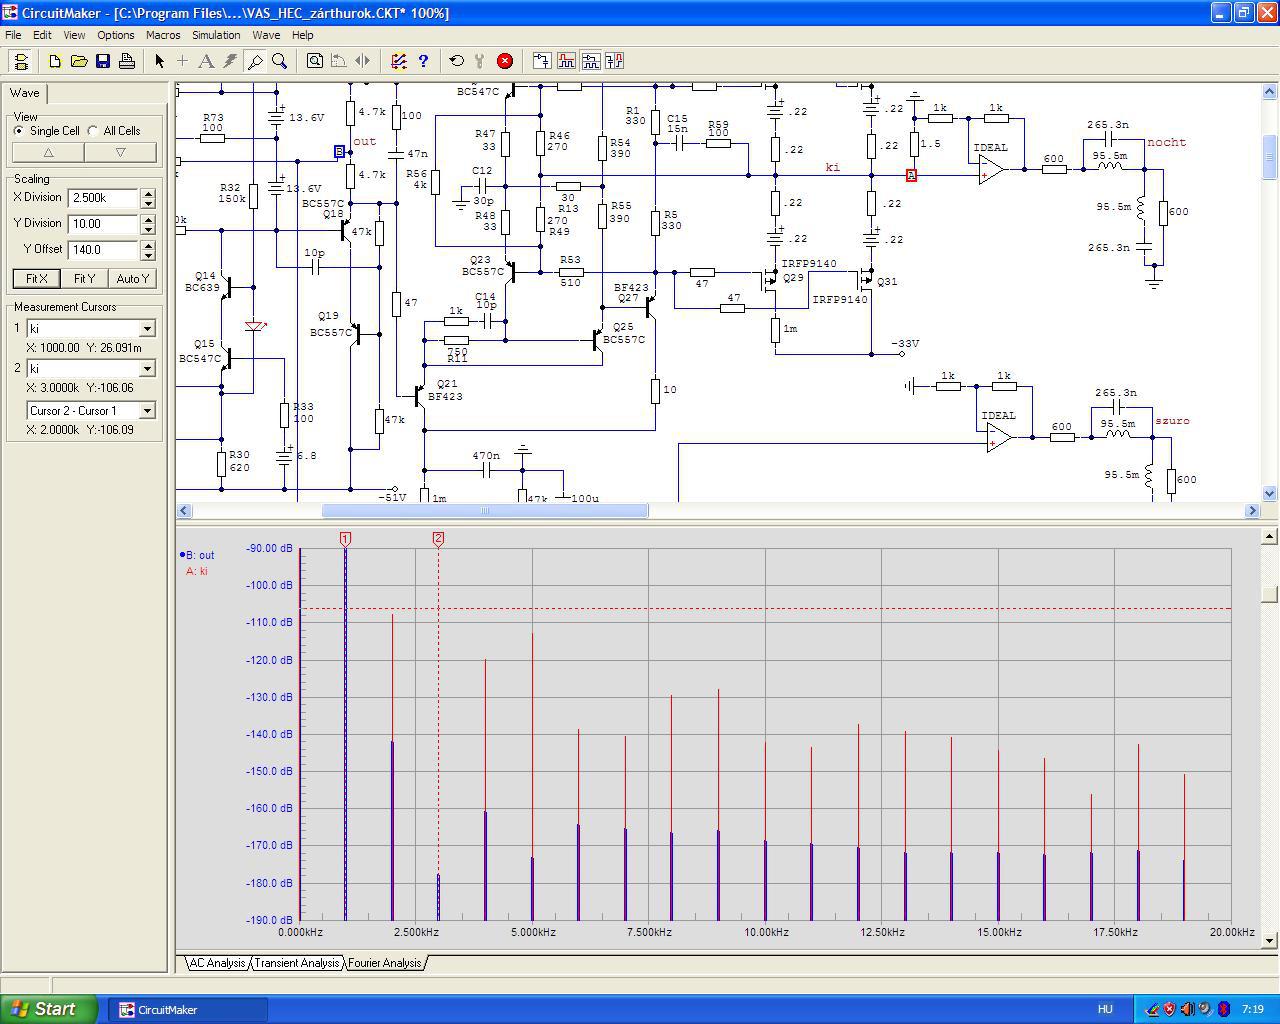The width and height of the screenshot is (1280, 1024).
Task: Open the Simulation menu
Action: (216, 35)
